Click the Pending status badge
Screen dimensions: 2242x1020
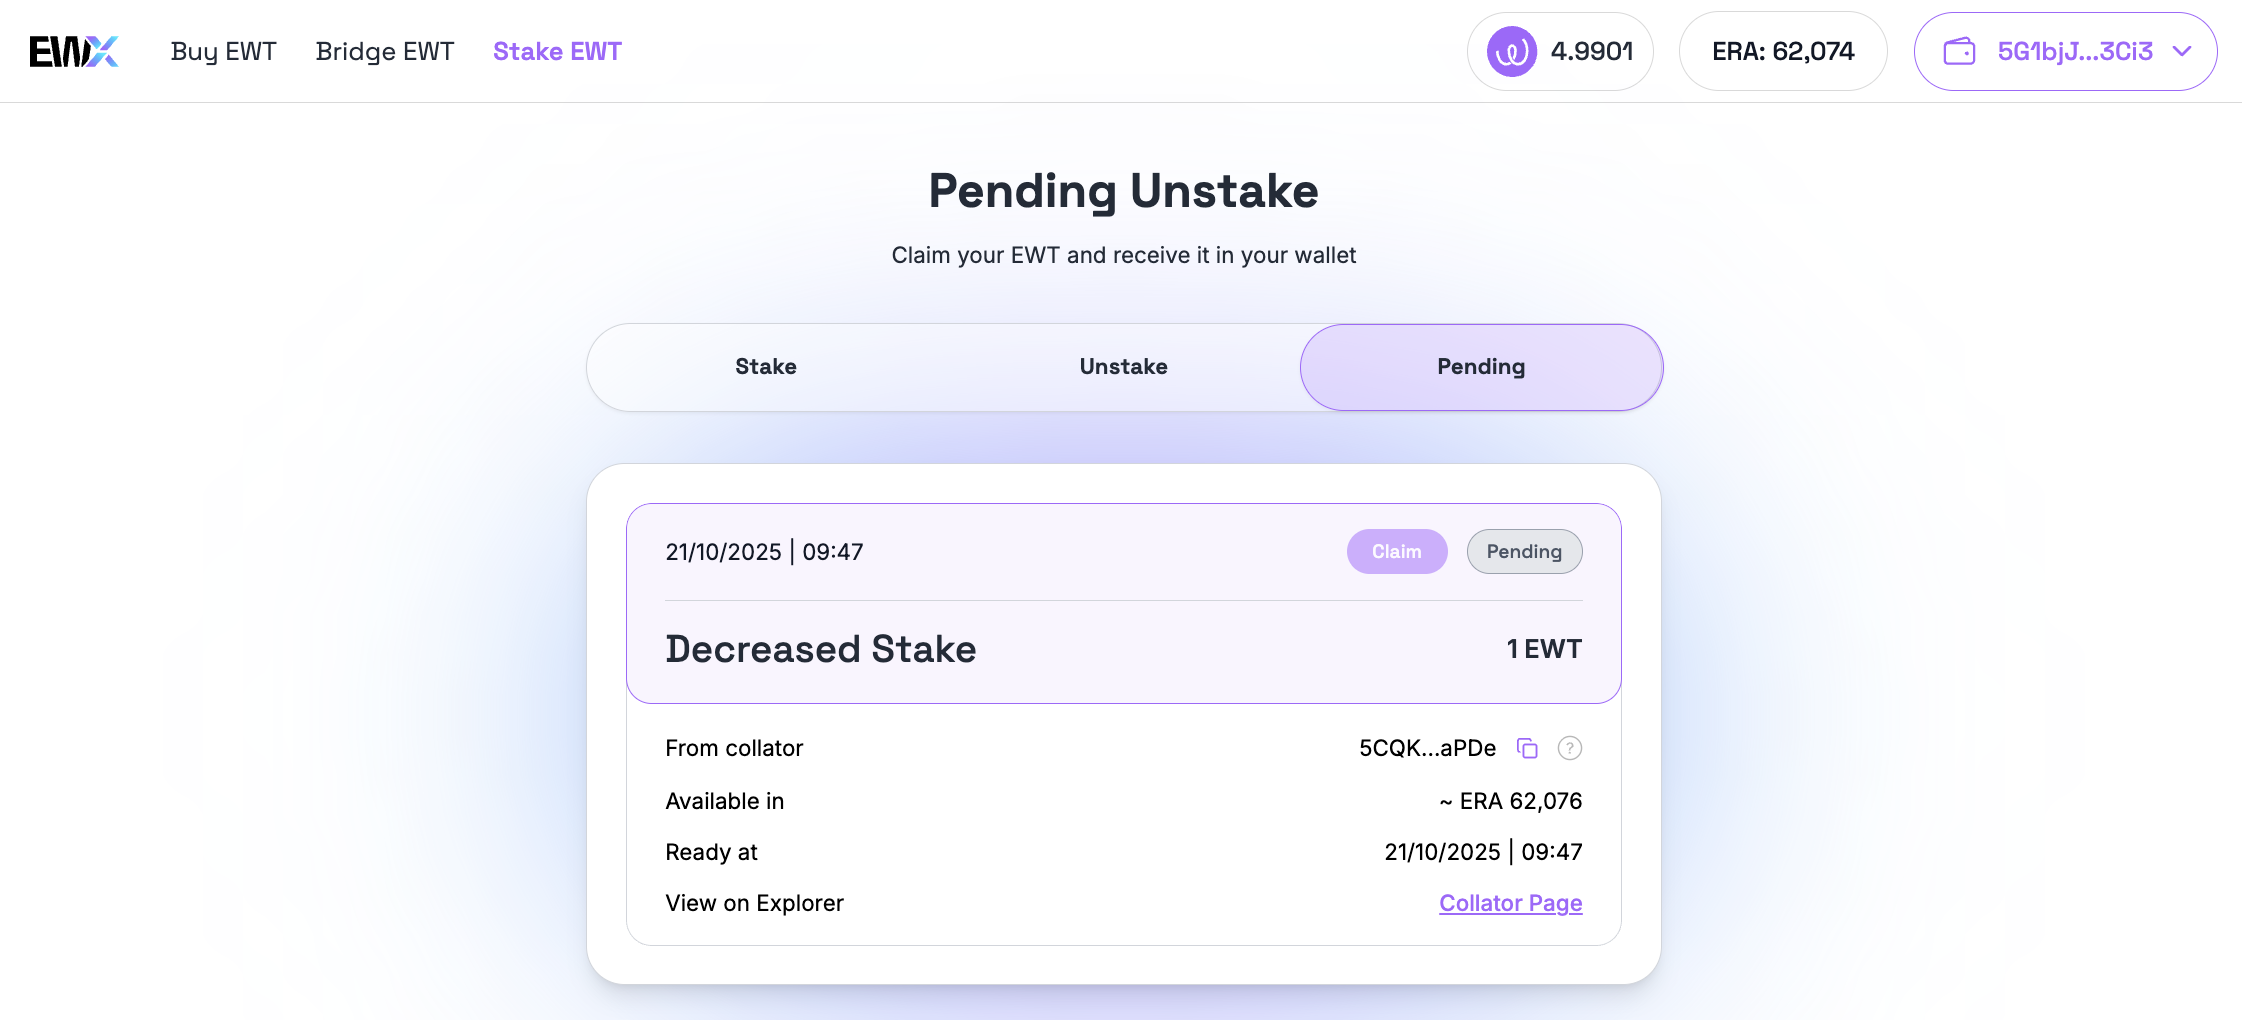tap(1524, 551)
